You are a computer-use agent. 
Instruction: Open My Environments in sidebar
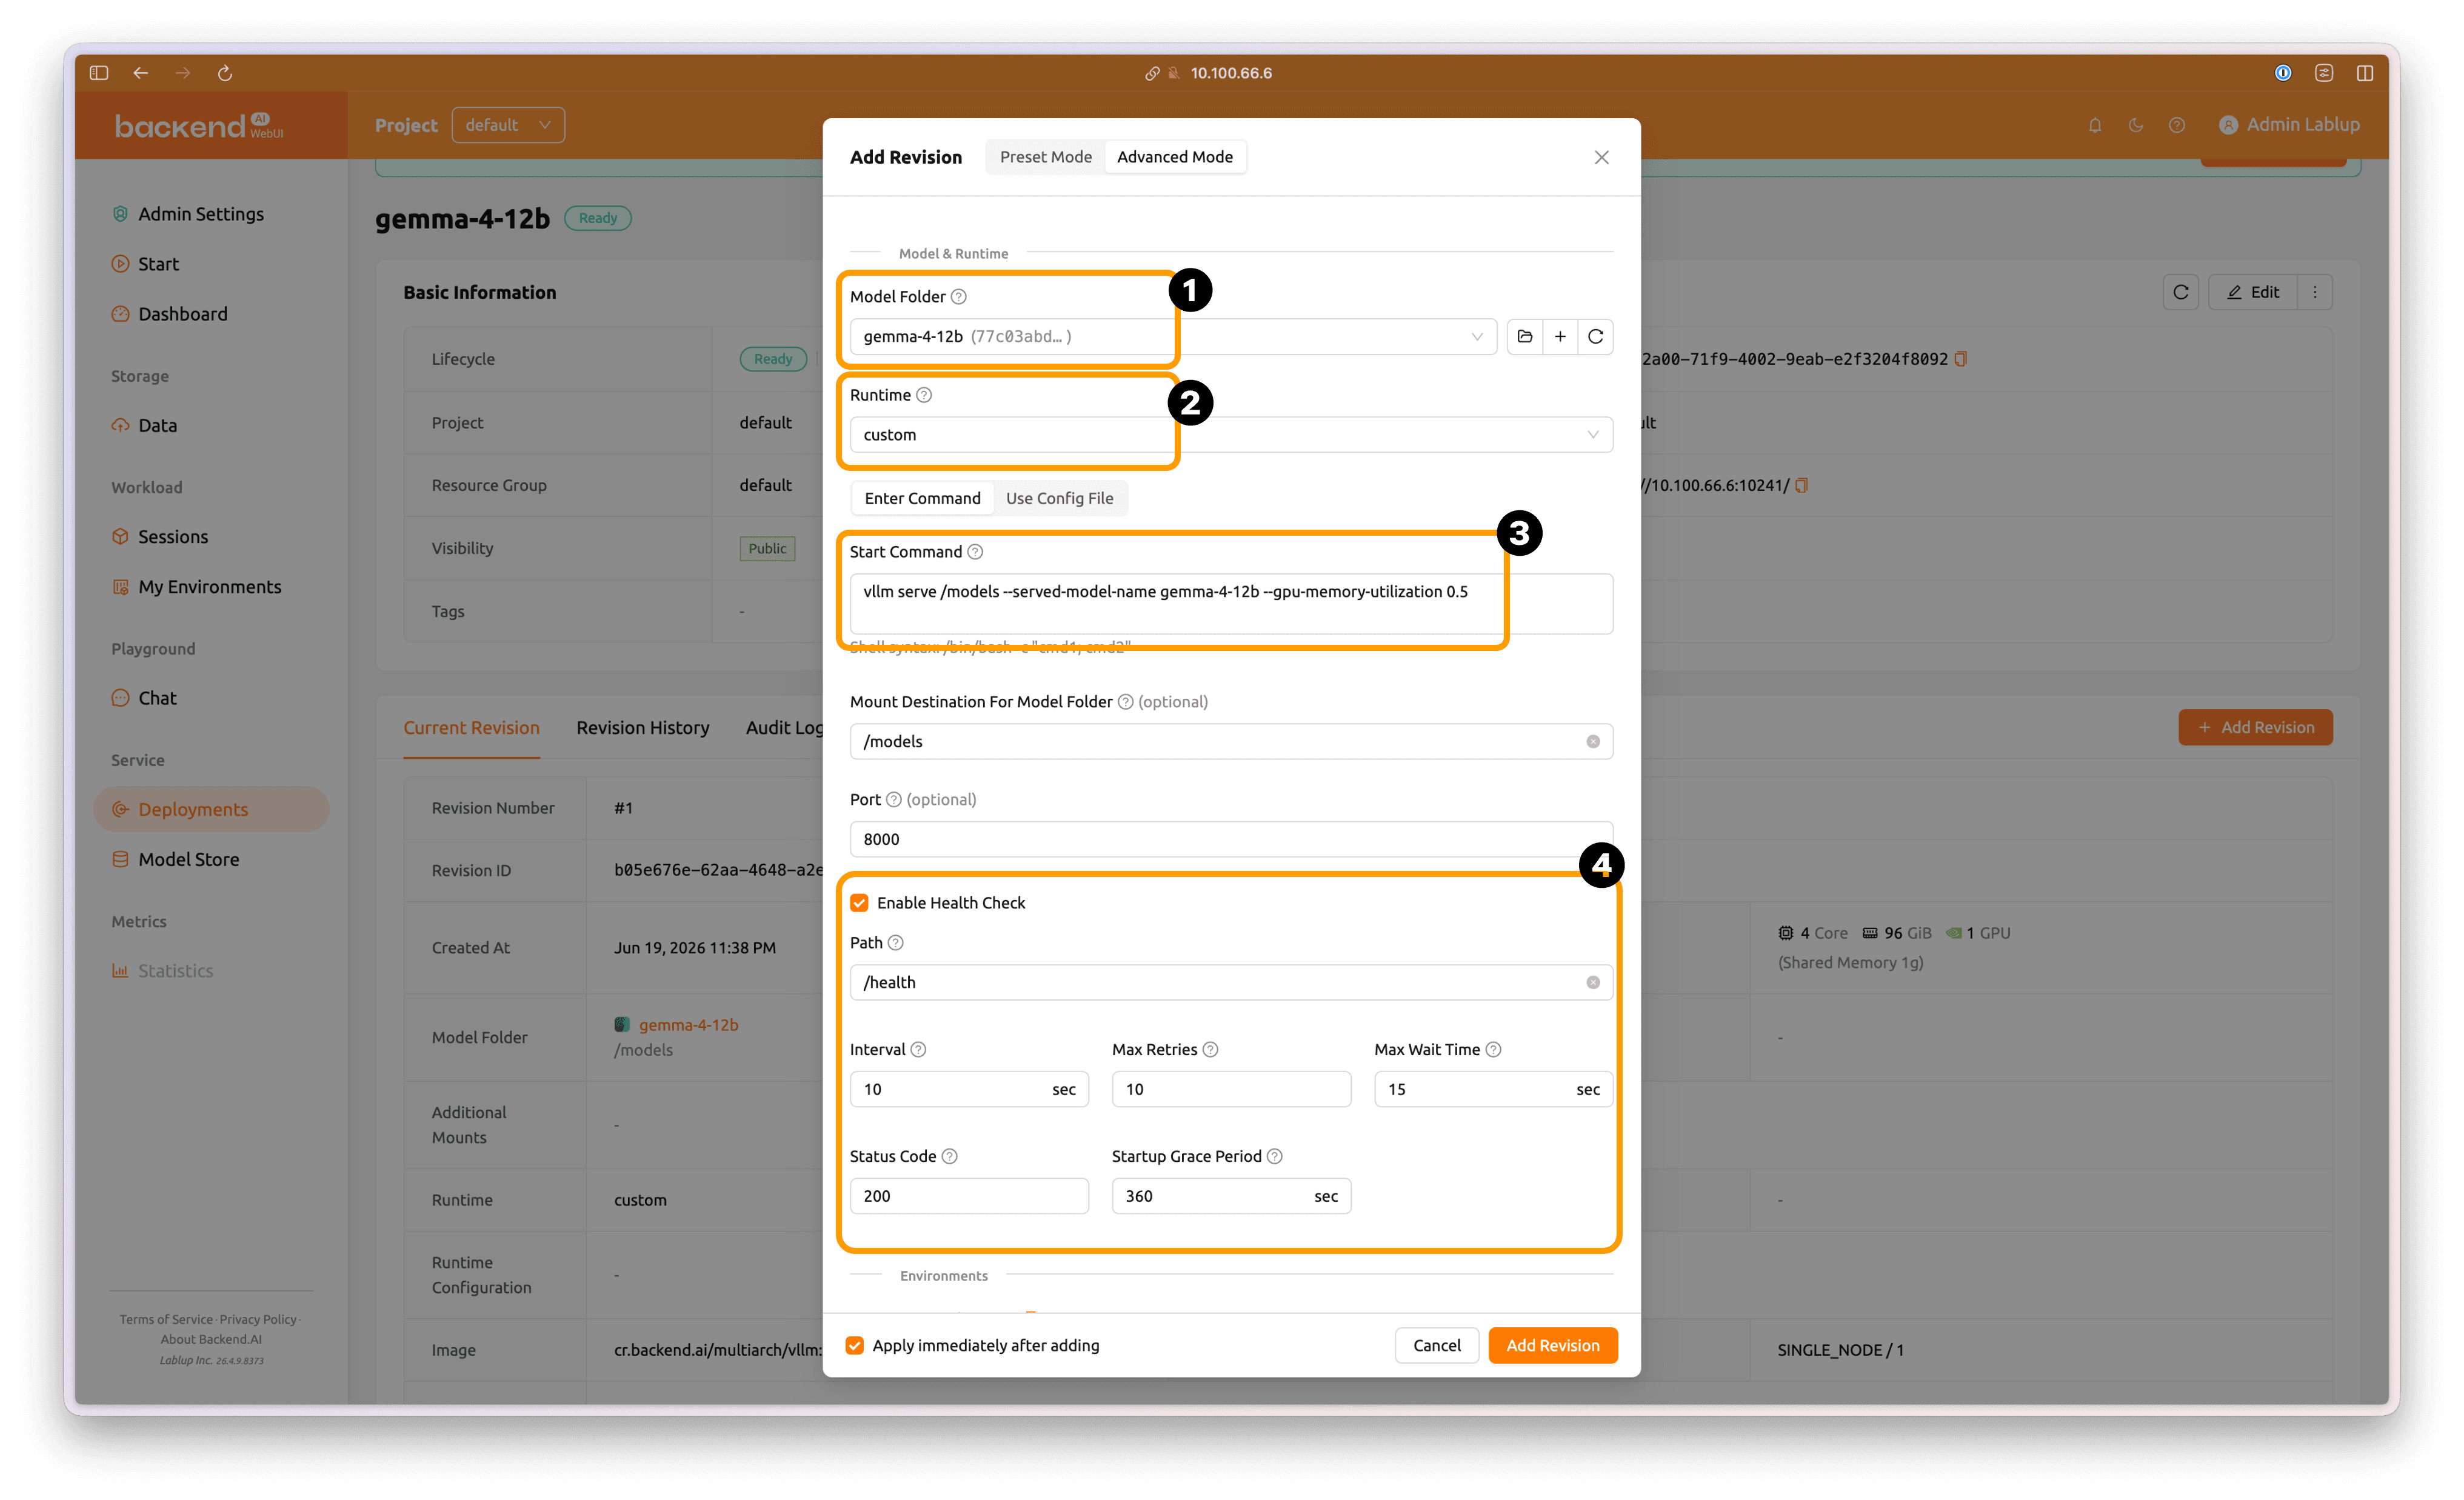click(210, 587)
